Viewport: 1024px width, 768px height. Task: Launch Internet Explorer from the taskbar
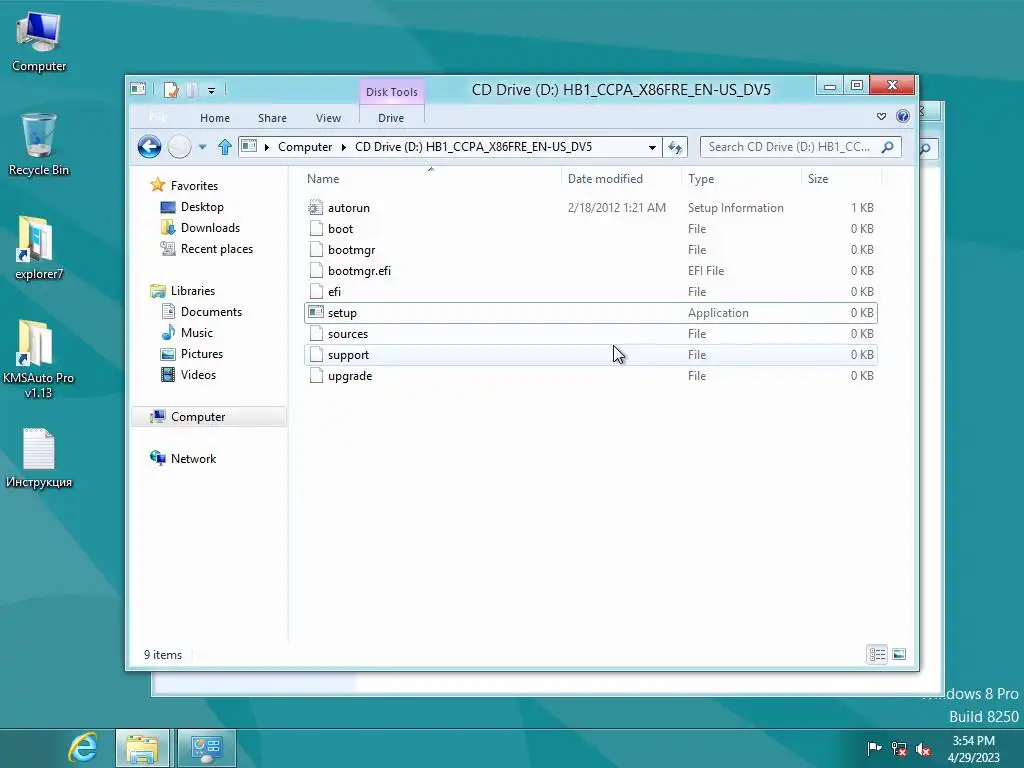tap(83, 748)
